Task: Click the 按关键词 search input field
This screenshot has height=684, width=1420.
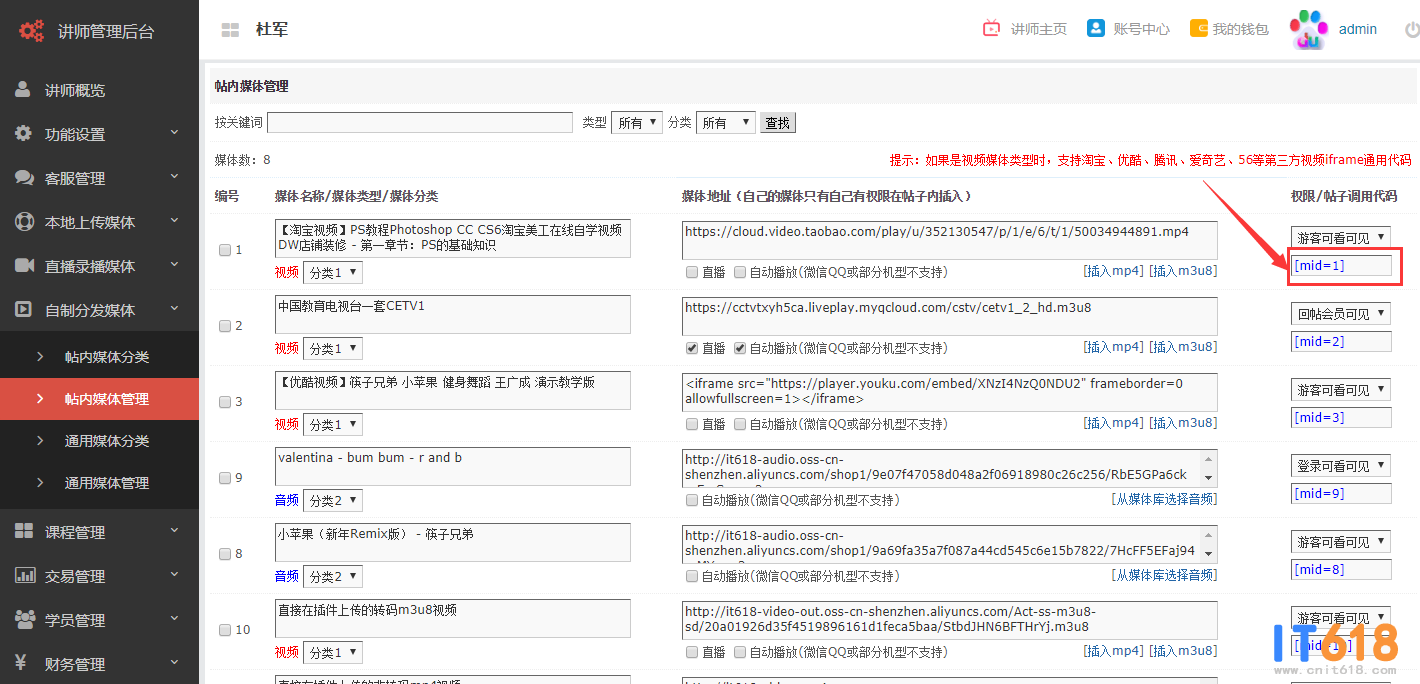Action: pos(420,123)
